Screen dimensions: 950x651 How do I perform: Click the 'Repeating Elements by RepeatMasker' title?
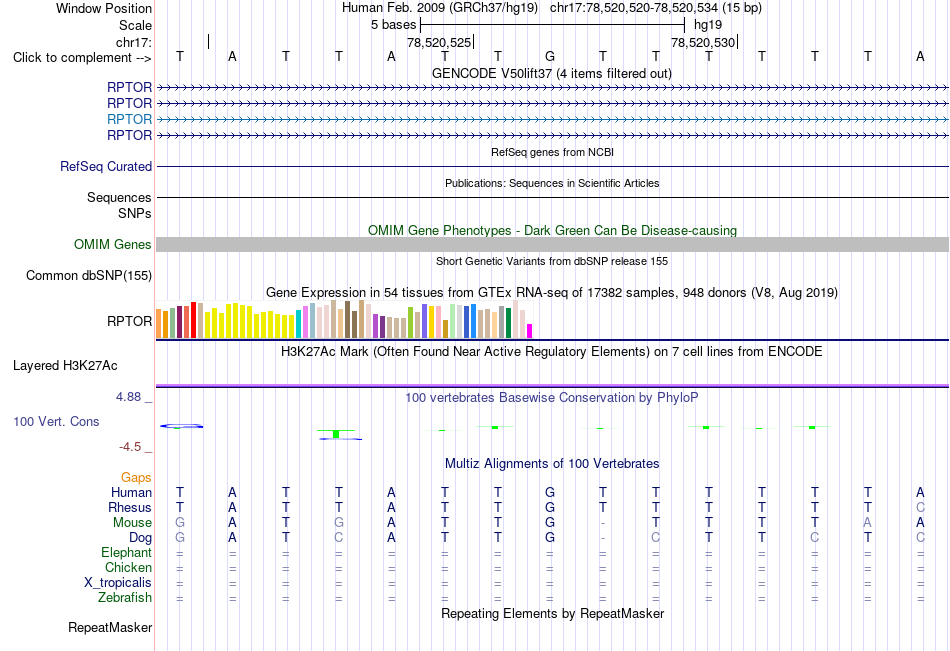pos(552,613)
